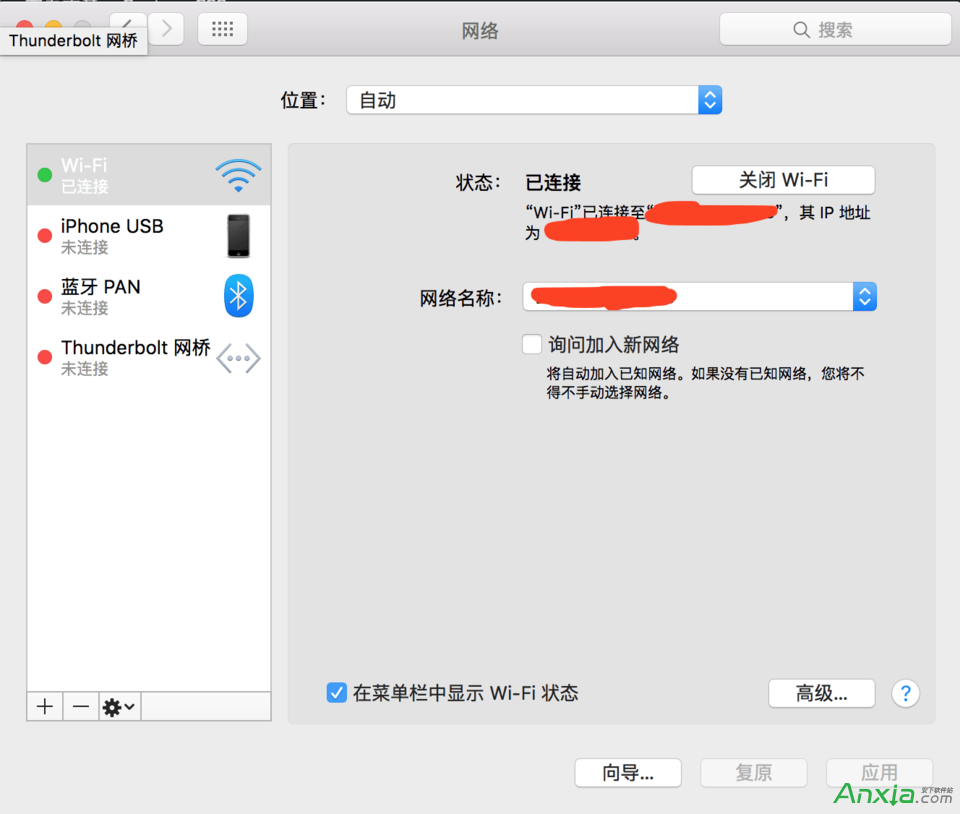Click the green status dot beside Wi-Fi
Viewport: 960px width, 814px height.
(x=45, y=175)
